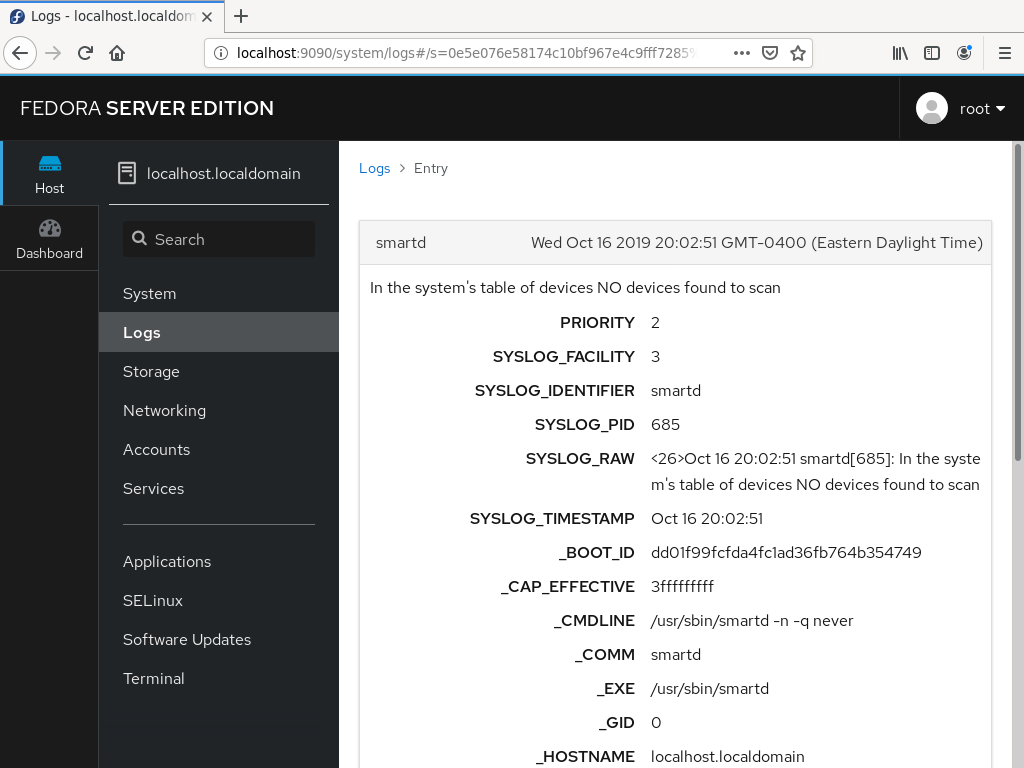Click the SYSLOG_IDENTIFIER value smartd
1024x768 pixels.
[676, 391]
